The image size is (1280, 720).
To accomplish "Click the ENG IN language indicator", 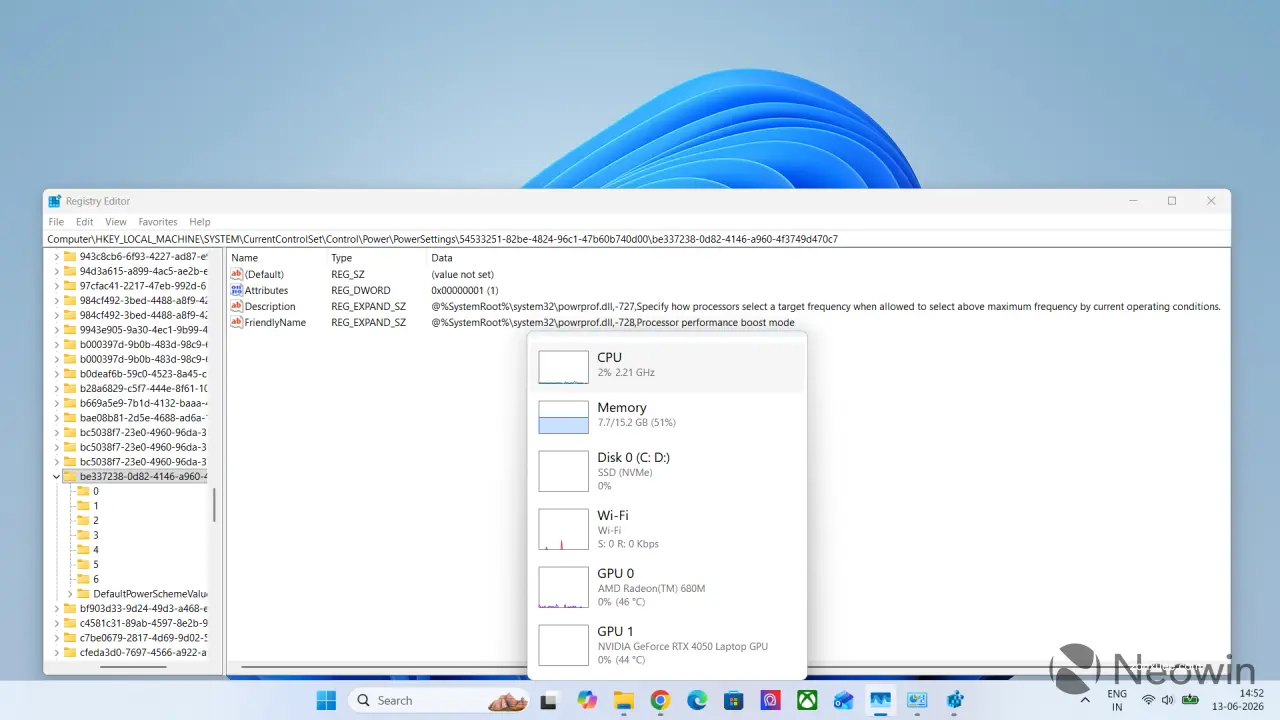I will (1117, 700).
